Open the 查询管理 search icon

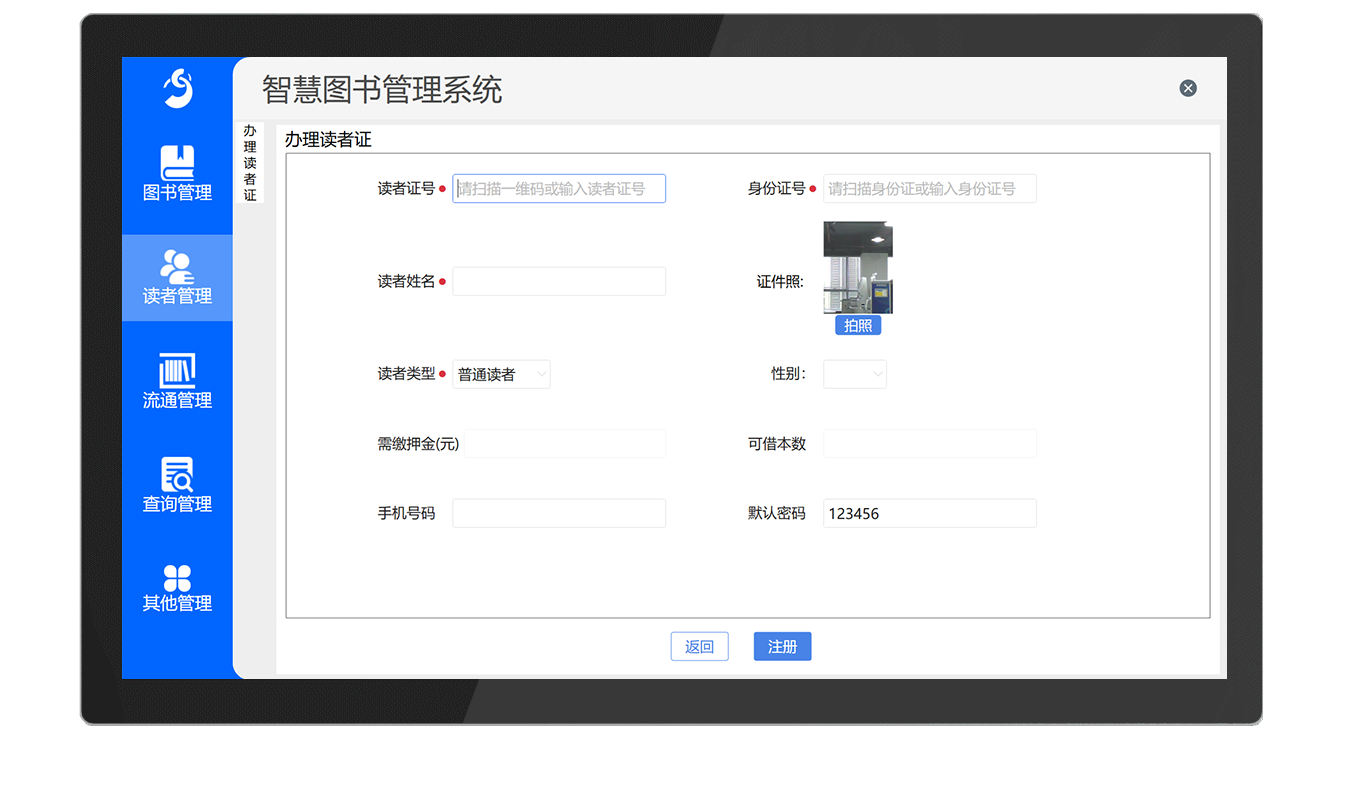tap(177, 474)
